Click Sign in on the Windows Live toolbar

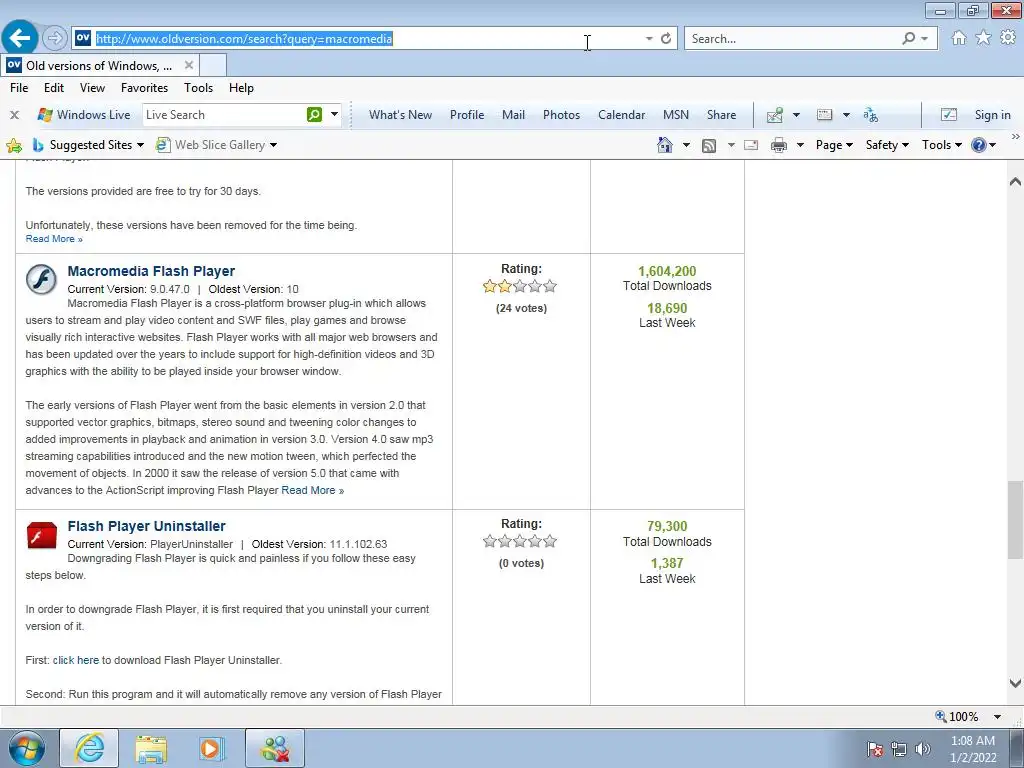[x=992, y=115]
